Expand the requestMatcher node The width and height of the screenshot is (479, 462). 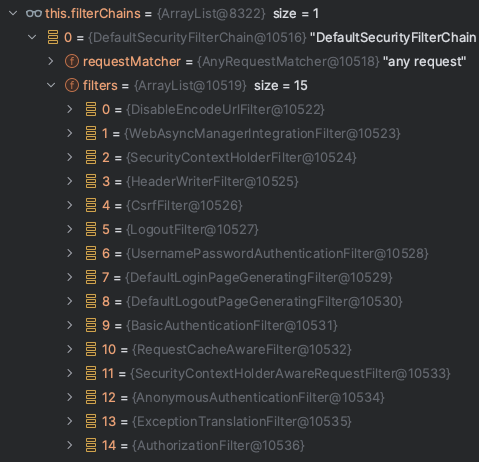coord(51,61)
